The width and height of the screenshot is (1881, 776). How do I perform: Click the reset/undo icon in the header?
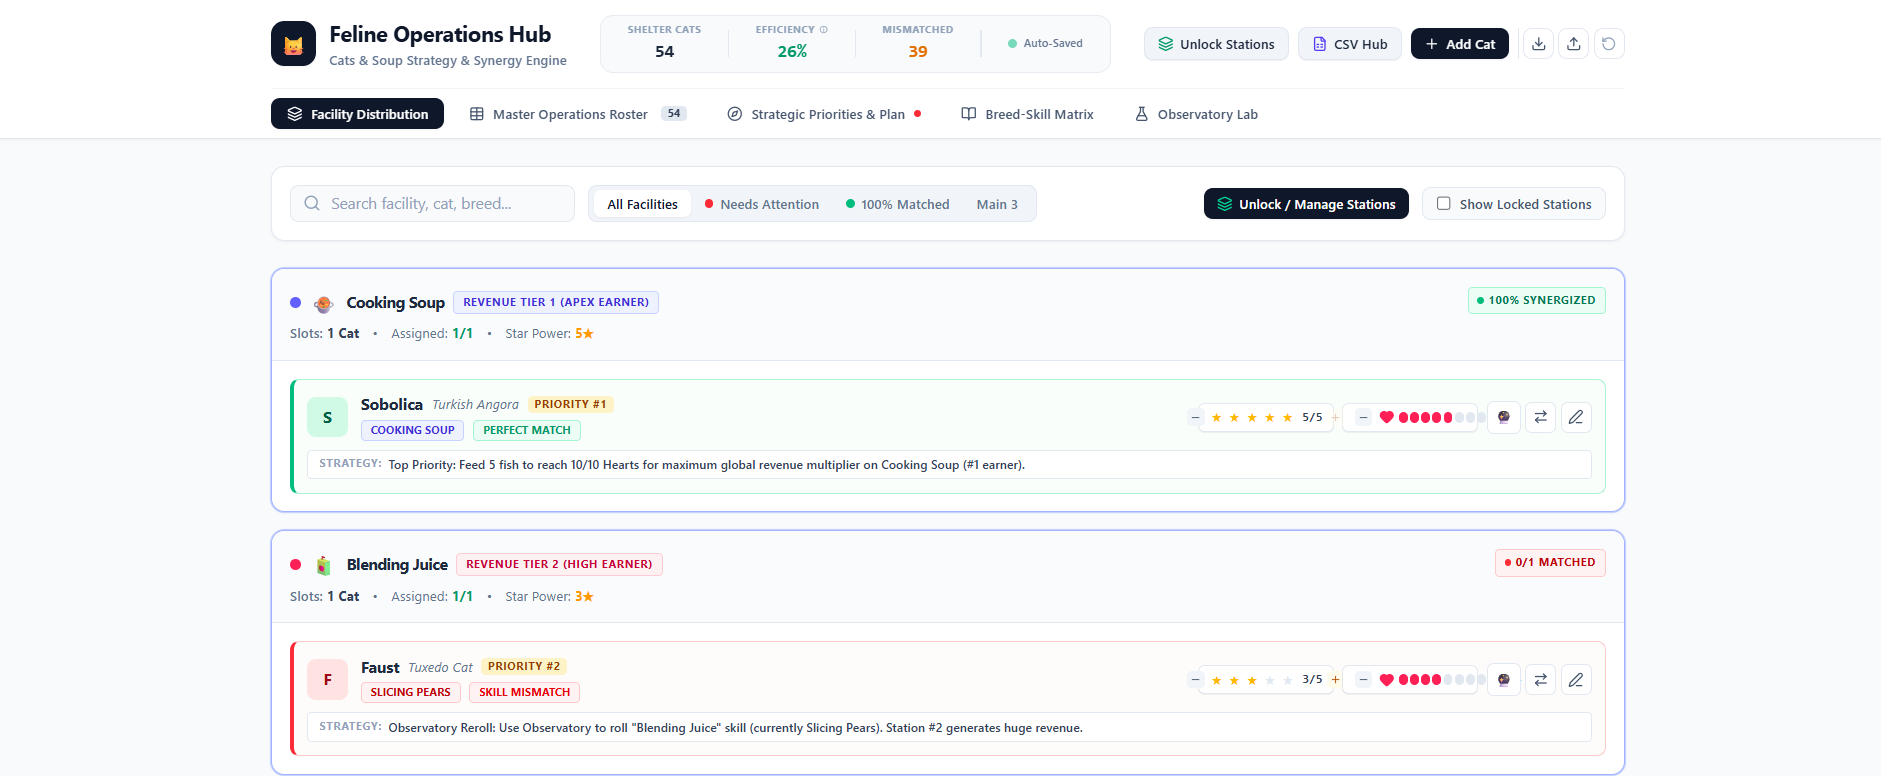pyautogui.click(x=1609, y=44)
